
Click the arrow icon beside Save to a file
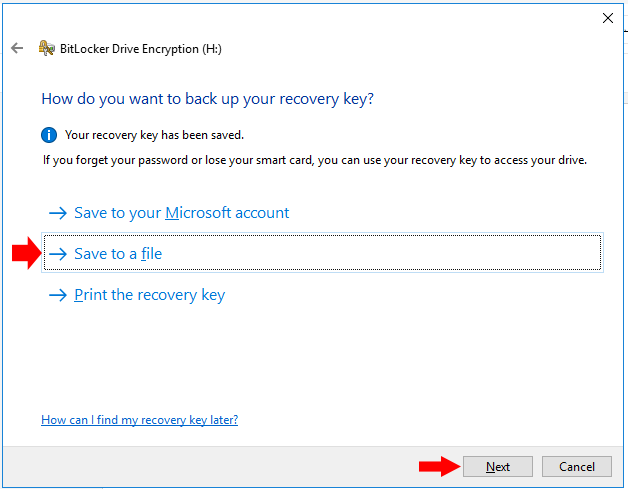[x=58, y=254]
